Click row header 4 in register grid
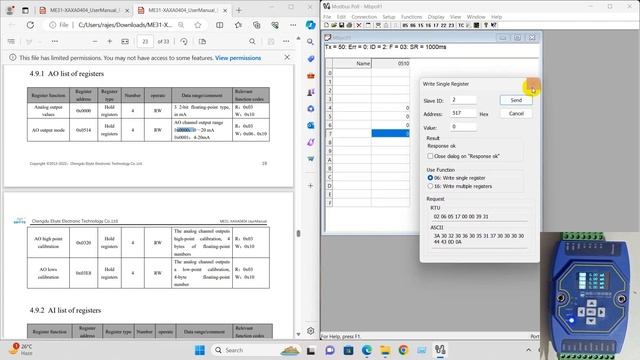Image resolution: width=640 pixels, height=360 pixels. point(329,108)
